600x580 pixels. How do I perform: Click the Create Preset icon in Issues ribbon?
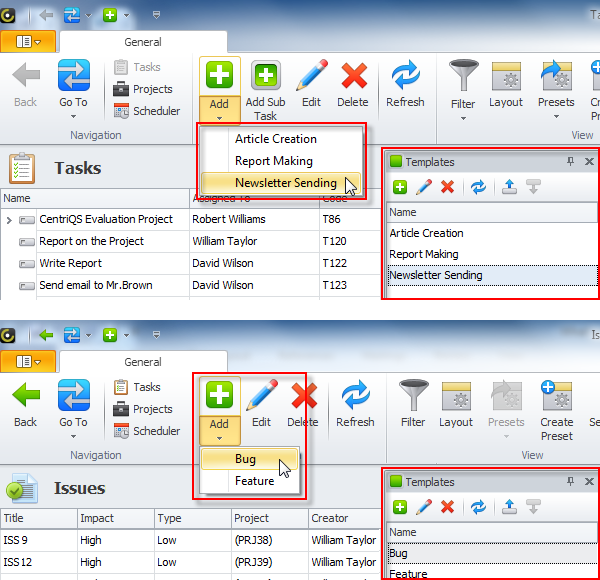556,397
